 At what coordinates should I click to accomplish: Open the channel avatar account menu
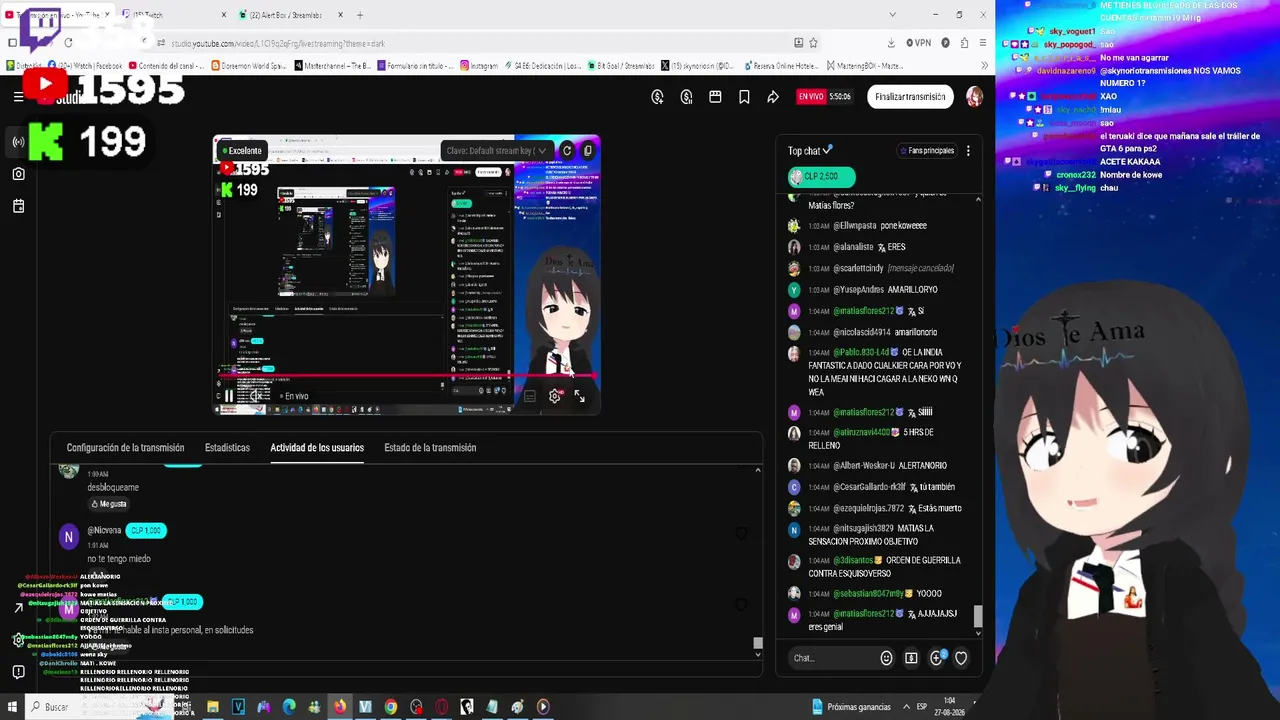(974, 97)
